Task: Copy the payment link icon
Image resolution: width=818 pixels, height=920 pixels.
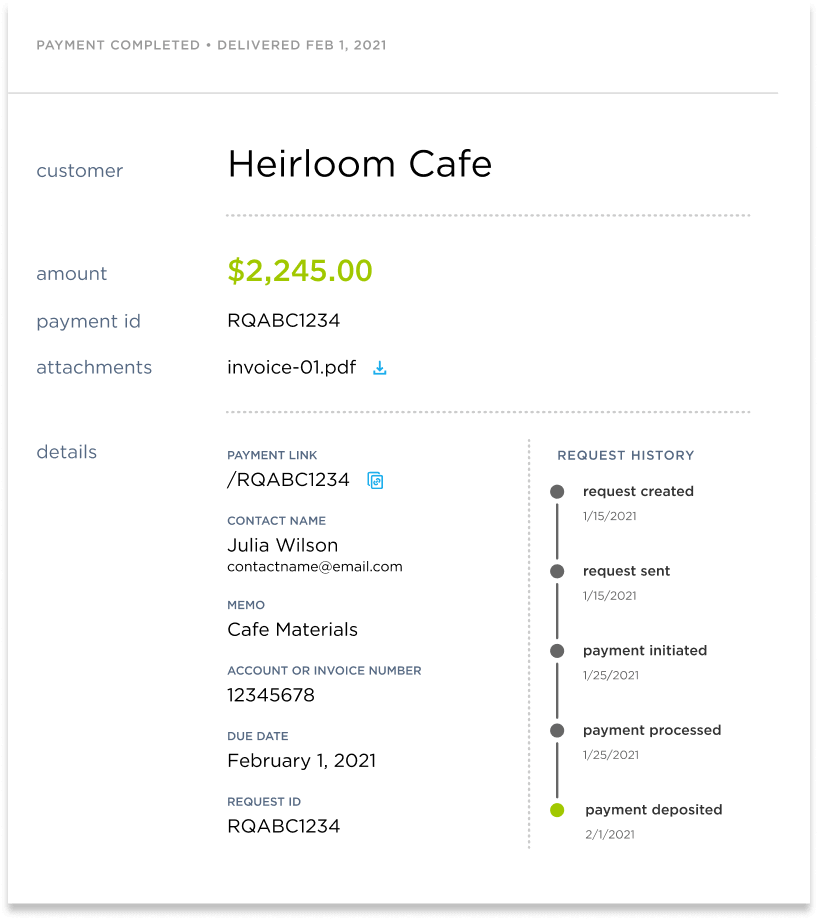Action: point(375,480)
